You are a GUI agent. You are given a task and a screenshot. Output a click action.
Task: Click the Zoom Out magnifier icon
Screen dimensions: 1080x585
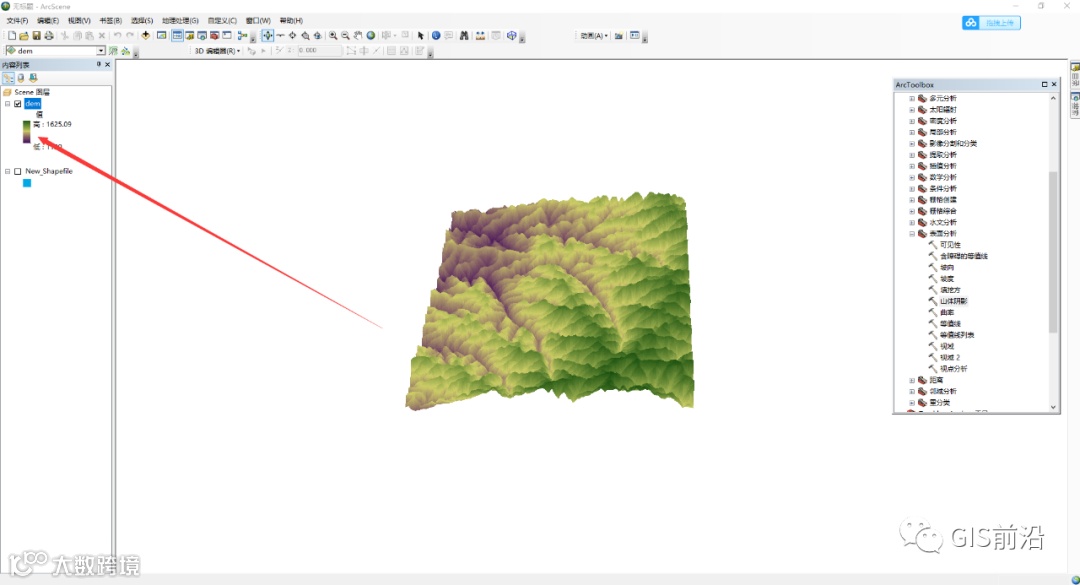(x=345, y=35)
